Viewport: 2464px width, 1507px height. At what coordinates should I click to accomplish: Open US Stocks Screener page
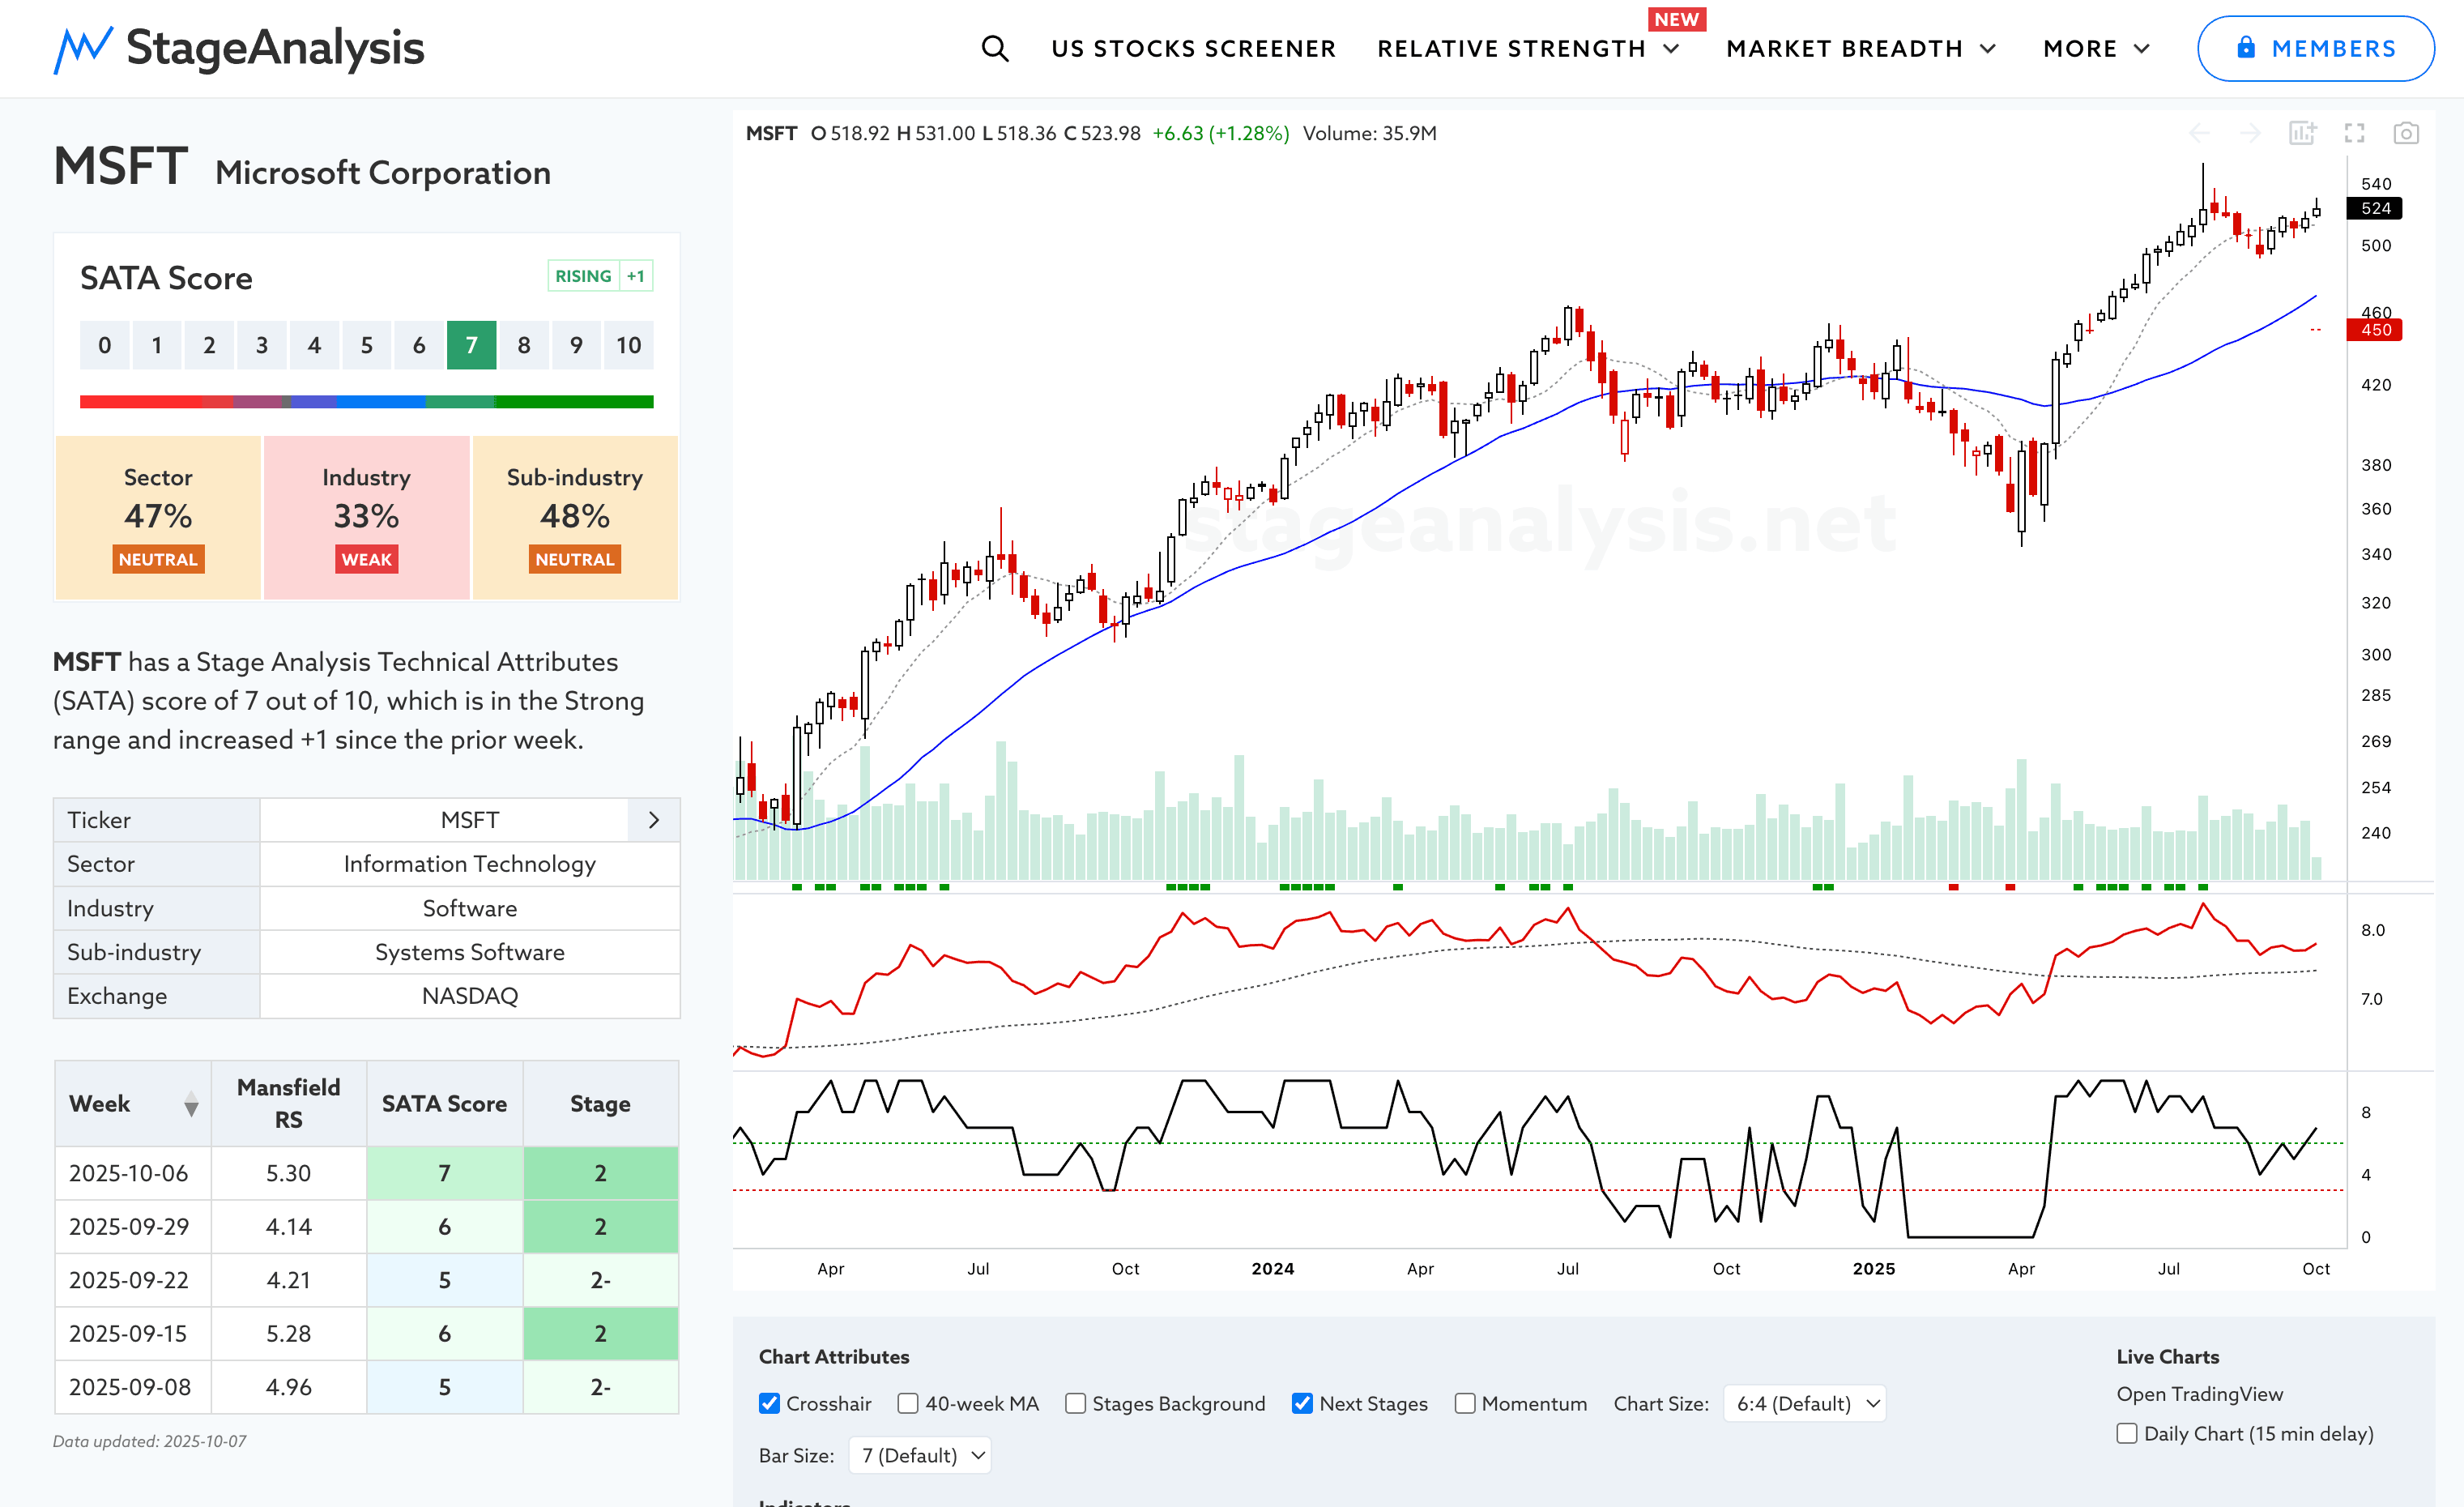1193,48
